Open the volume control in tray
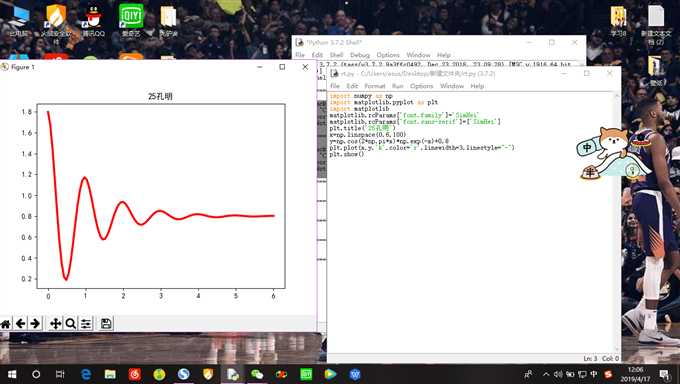Screen dimensions: 680x384 pyautogui.click(x=558, y=374)
